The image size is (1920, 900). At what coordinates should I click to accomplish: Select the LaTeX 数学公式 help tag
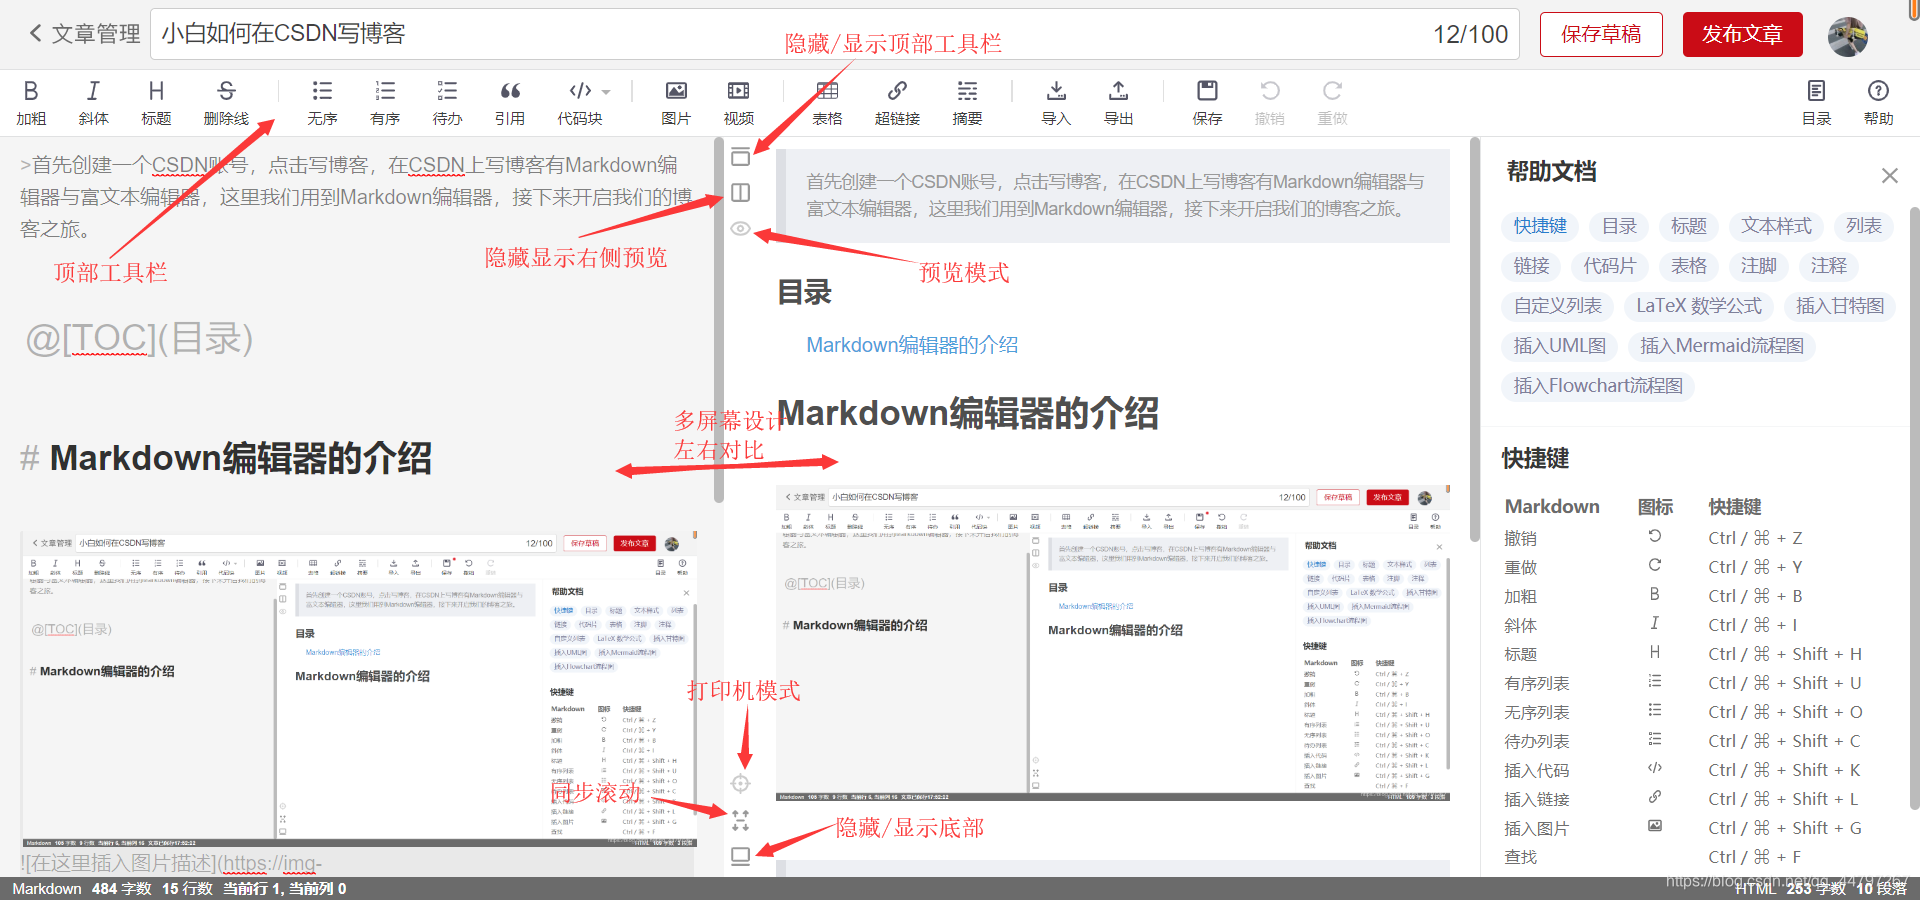coord(1699,306)
